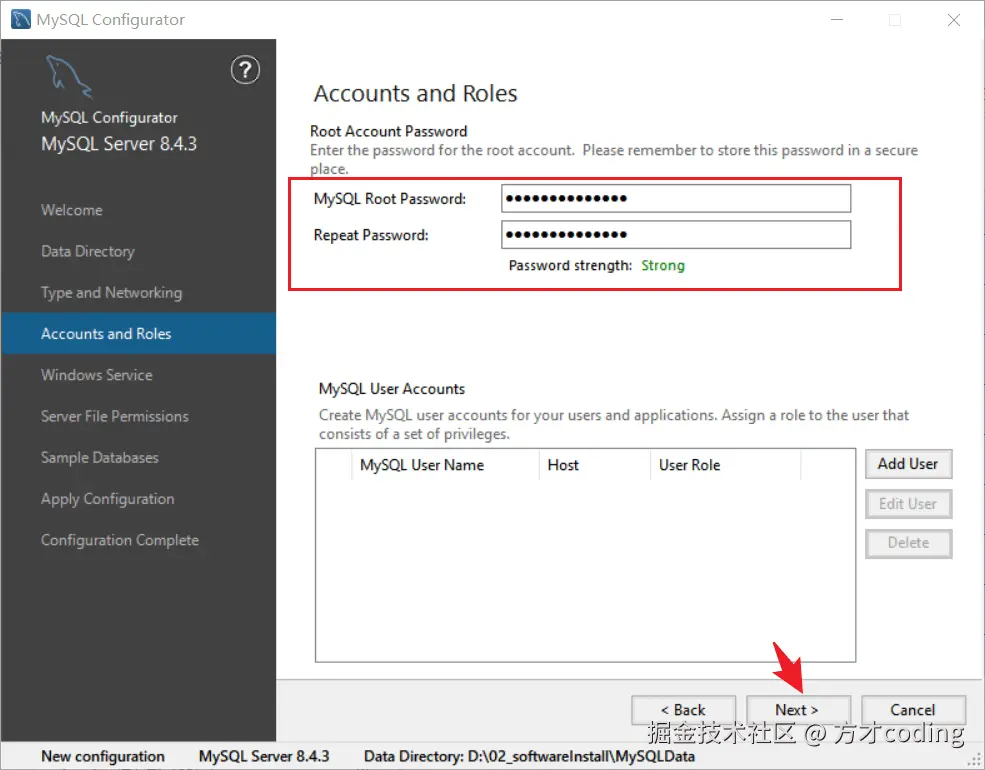This screenshot has height=770, width=985.
Task: Minimize the MySQL Configurator window
Action: point(837,20)
